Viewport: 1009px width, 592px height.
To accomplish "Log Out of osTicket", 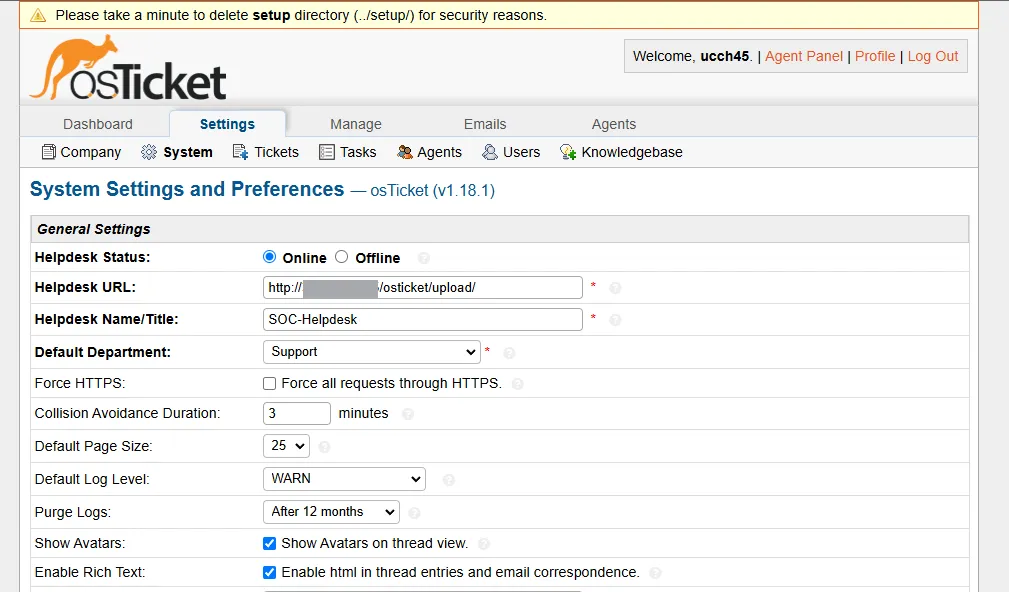I will tap(933, 56).
